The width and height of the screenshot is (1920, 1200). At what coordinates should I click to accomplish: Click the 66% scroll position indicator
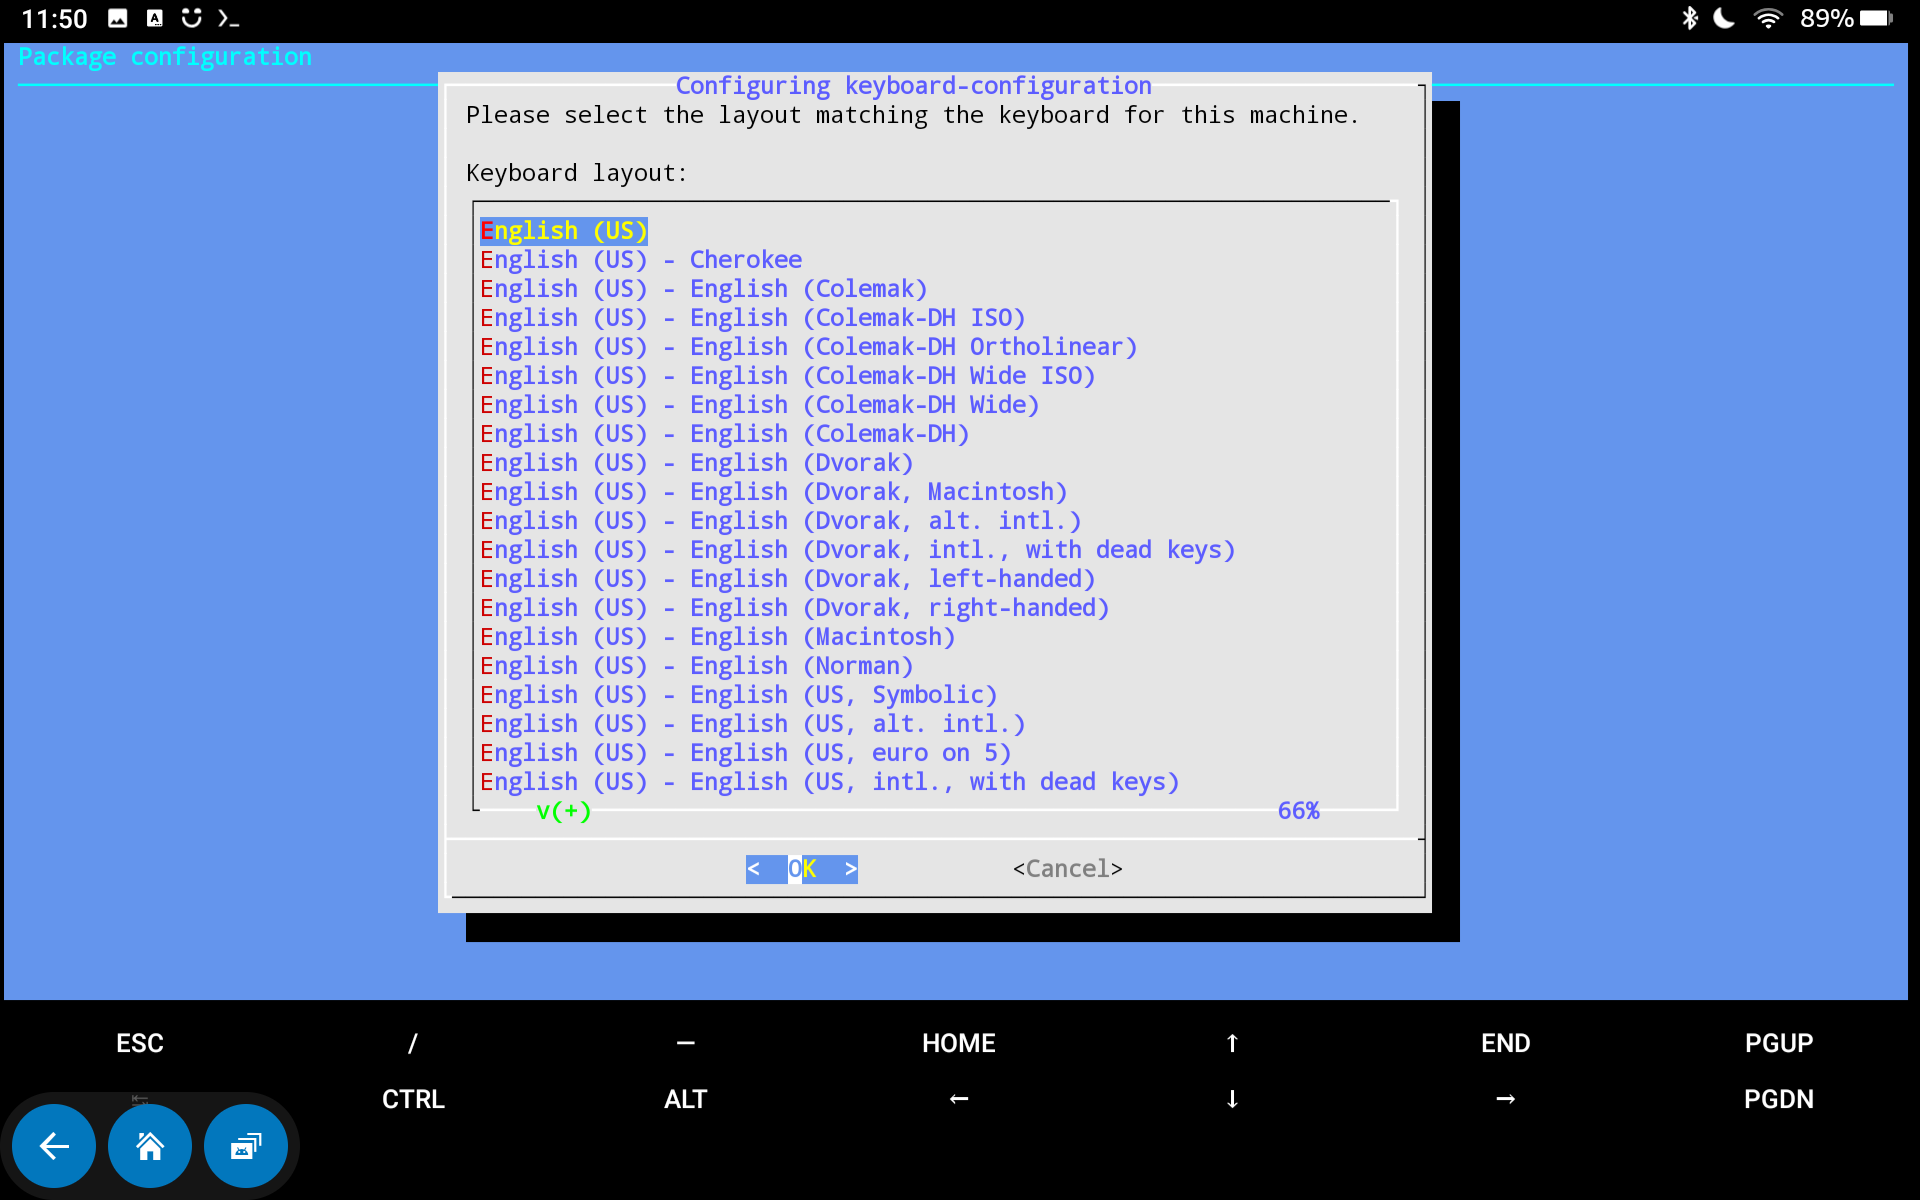1299,811
